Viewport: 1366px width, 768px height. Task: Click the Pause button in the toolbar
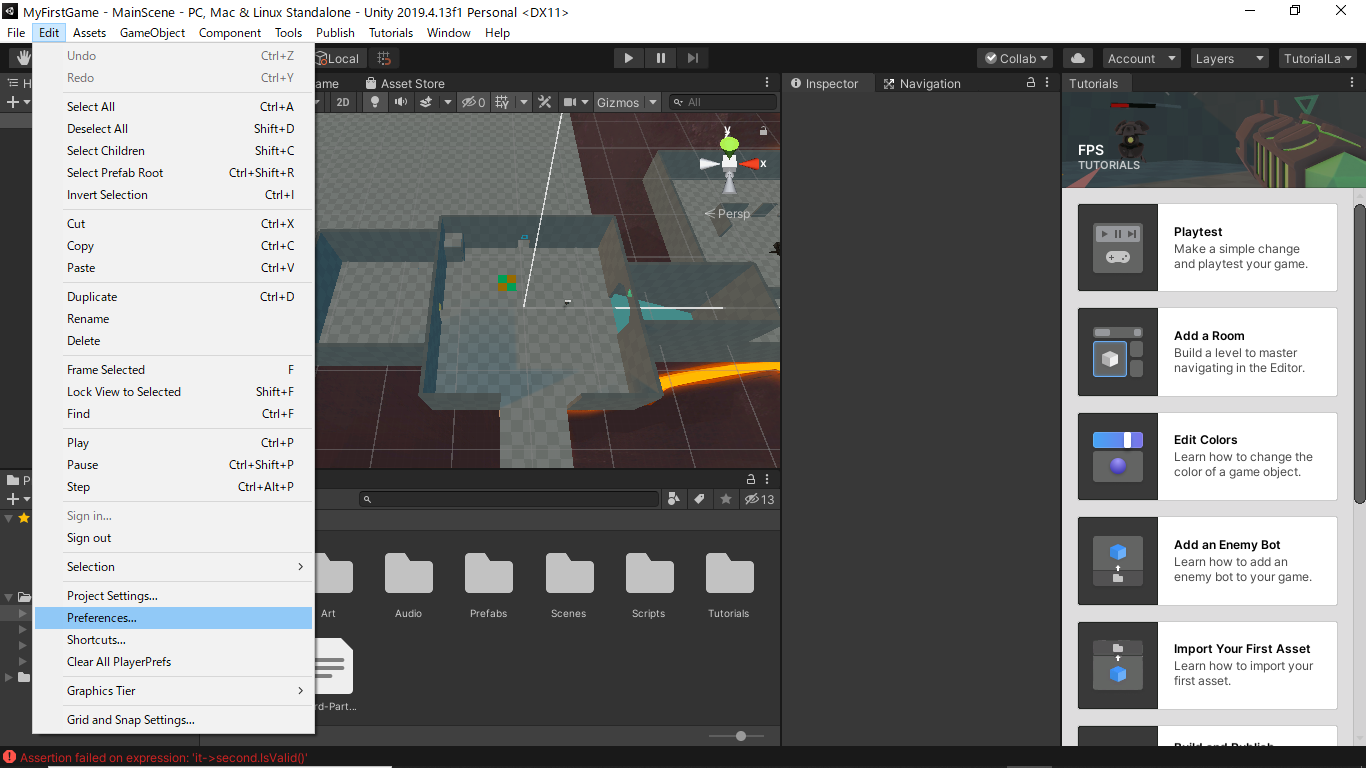(661, 58)
